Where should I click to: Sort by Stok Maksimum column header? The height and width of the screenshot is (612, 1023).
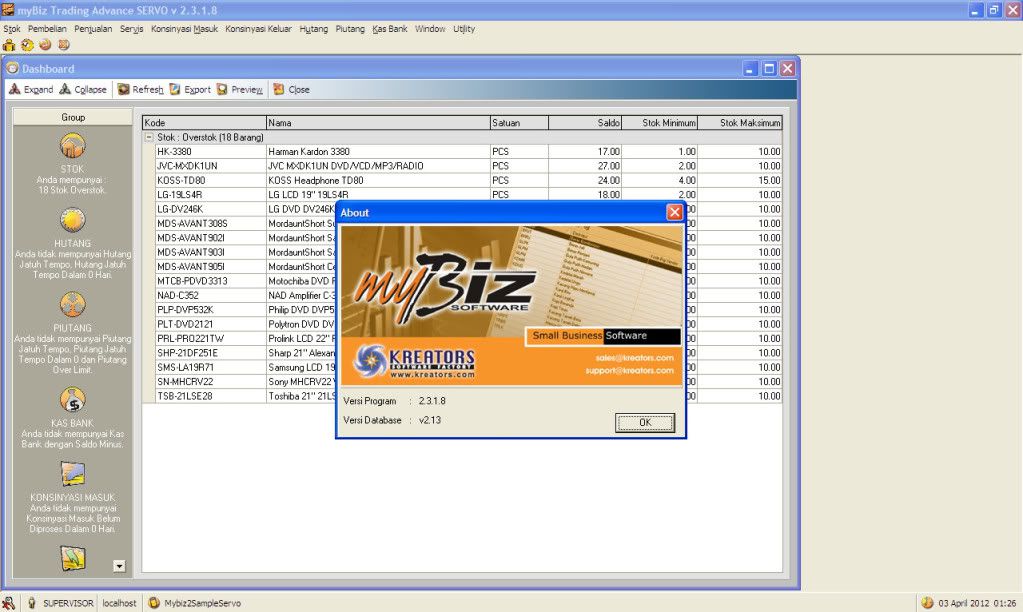pos(740,123)
